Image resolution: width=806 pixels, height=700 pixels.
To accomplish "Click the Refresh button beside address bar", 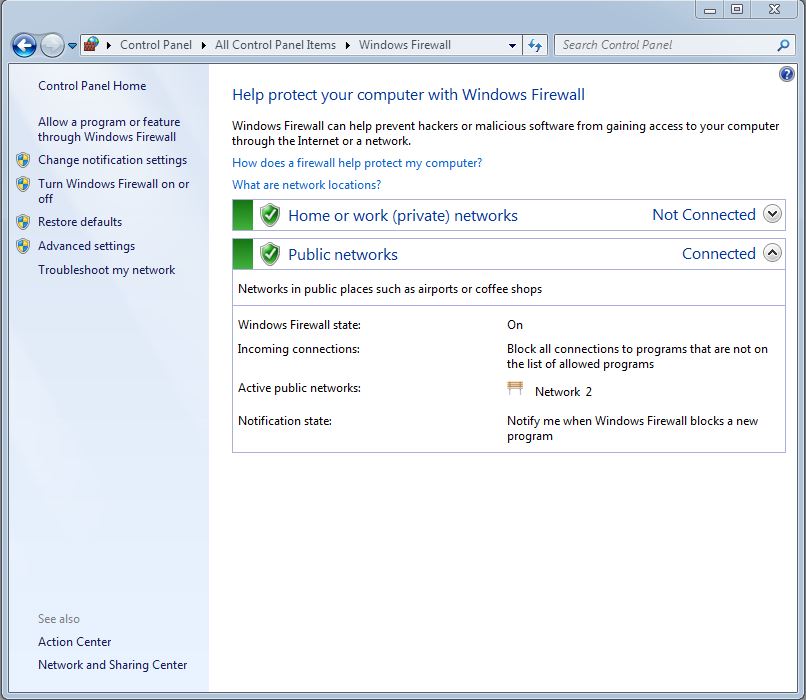I will coord(535,45).
